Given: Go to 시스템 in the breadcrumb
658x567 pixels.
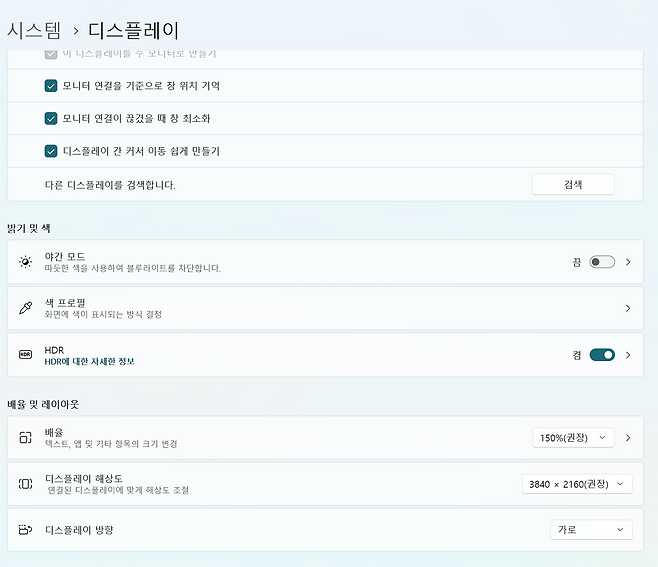Looking at the screenshot, I should click(x=34, y=31).
